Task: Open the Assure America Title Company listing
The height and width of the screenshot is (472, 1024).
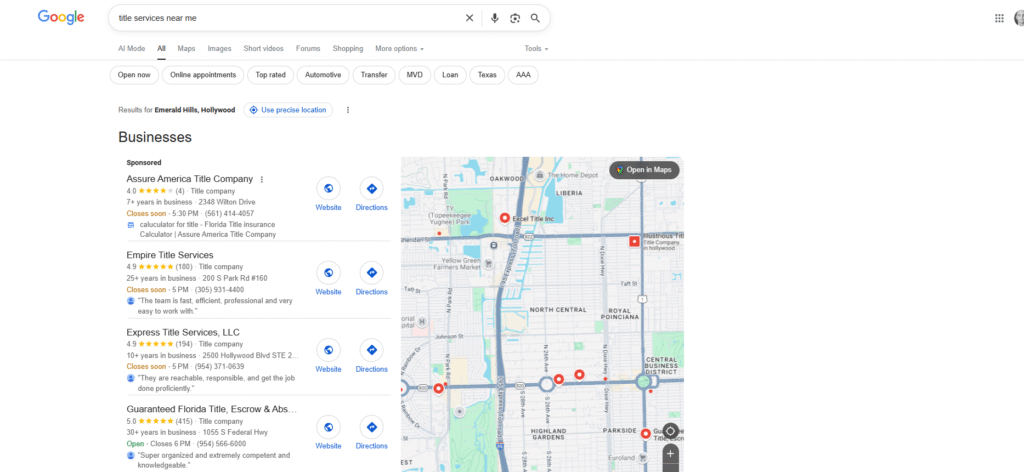Action: coord(189,179)
